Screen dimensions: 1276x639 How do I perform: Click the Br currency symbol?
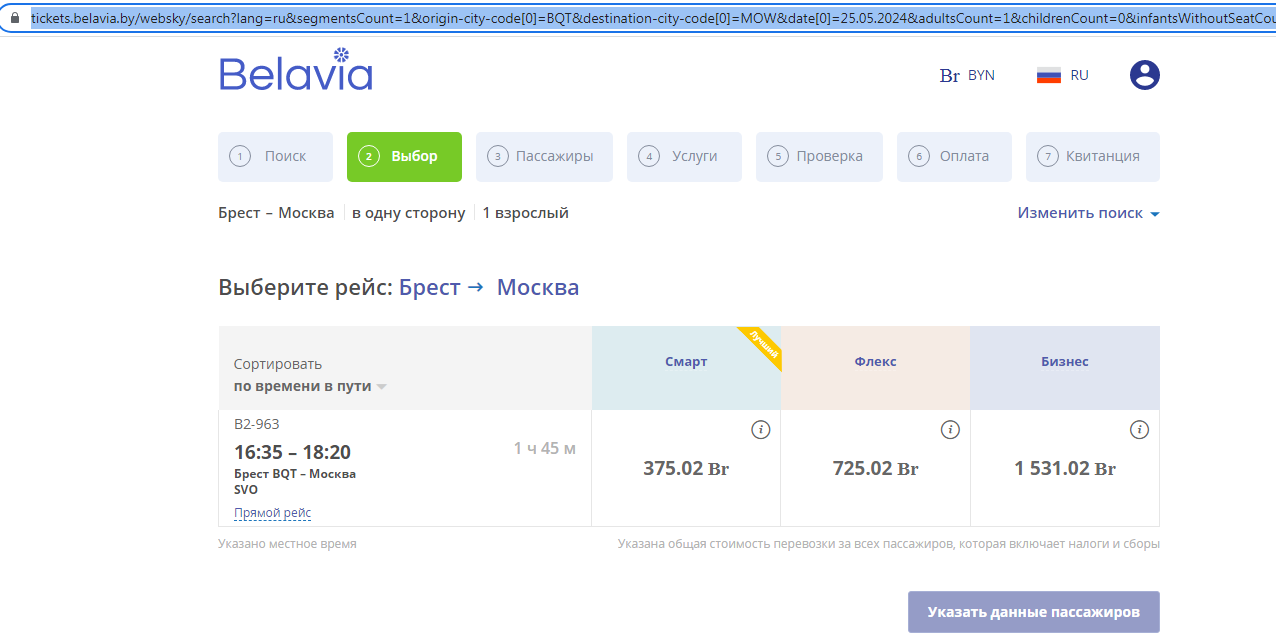(x=950, y=76)
